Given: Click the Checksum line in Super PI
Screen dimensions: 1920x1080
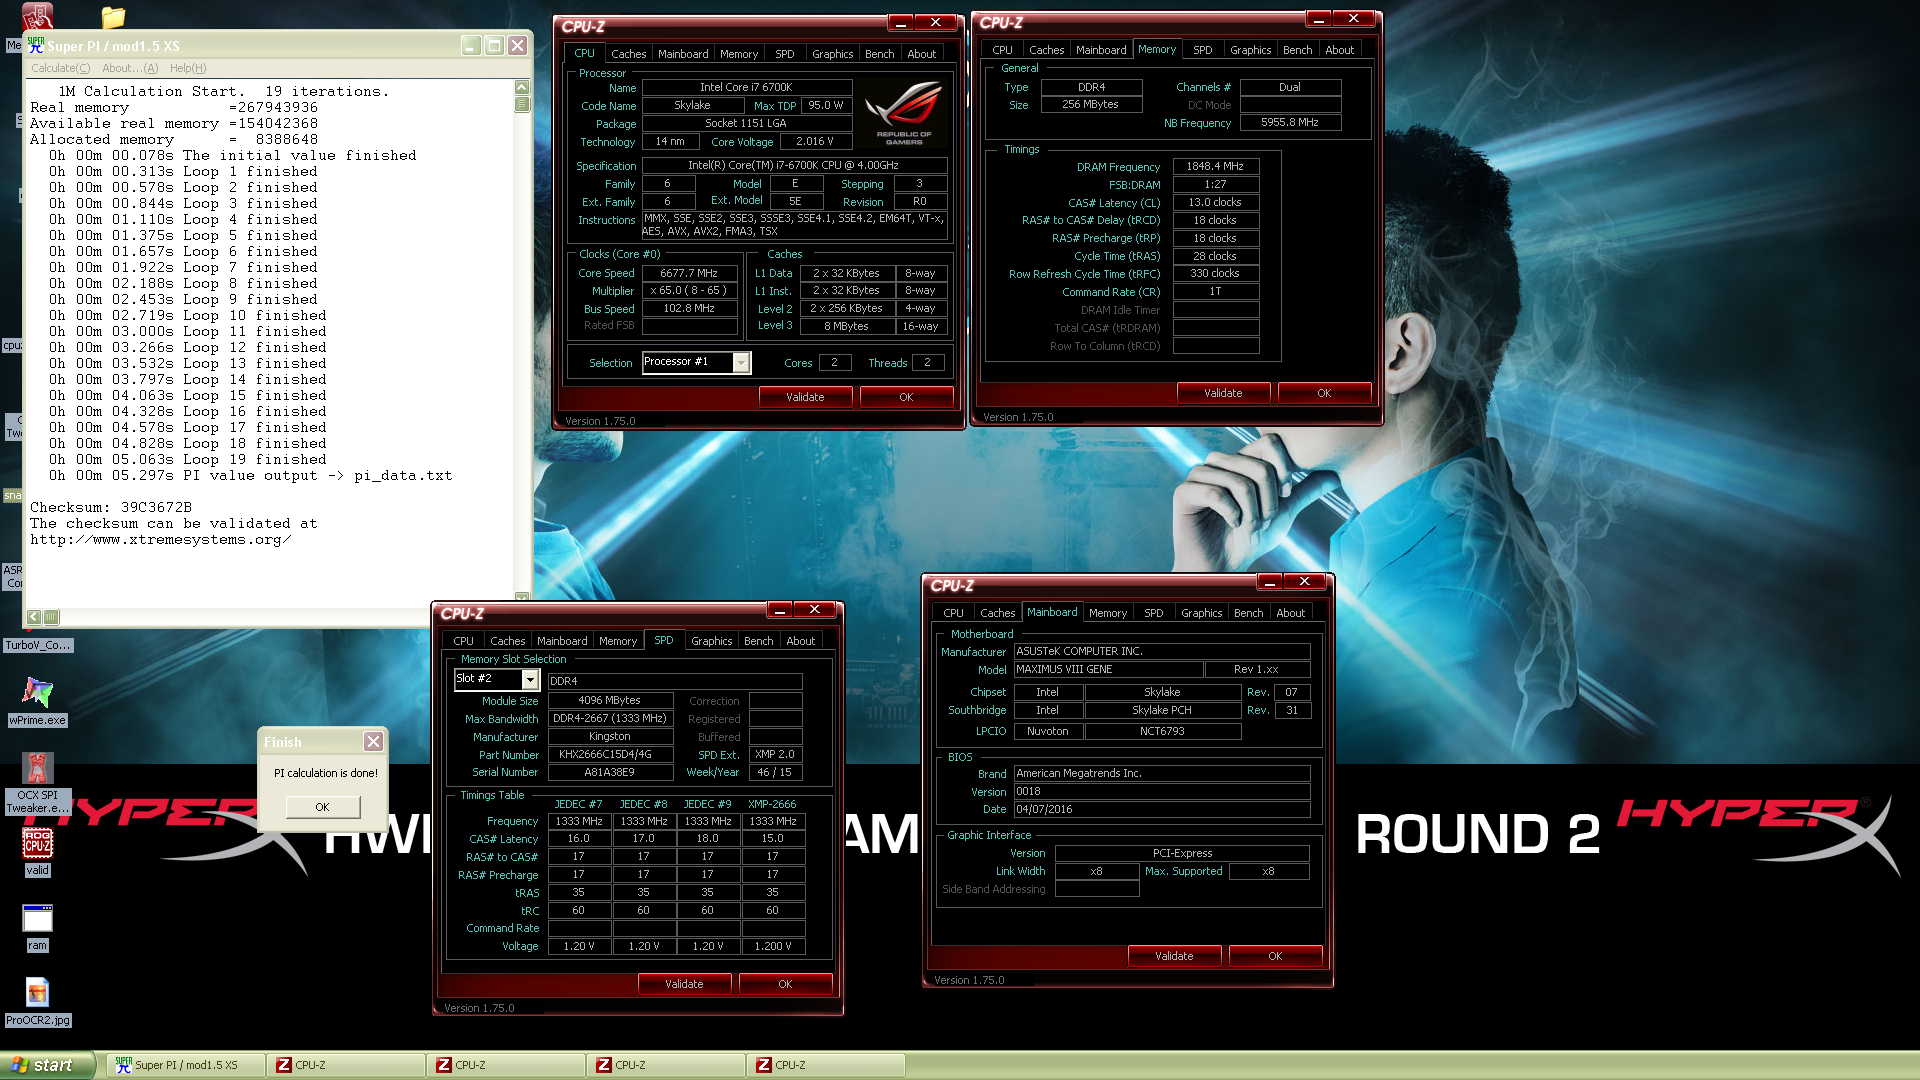Looking at the screenshot, I should (x=111, y=507).
